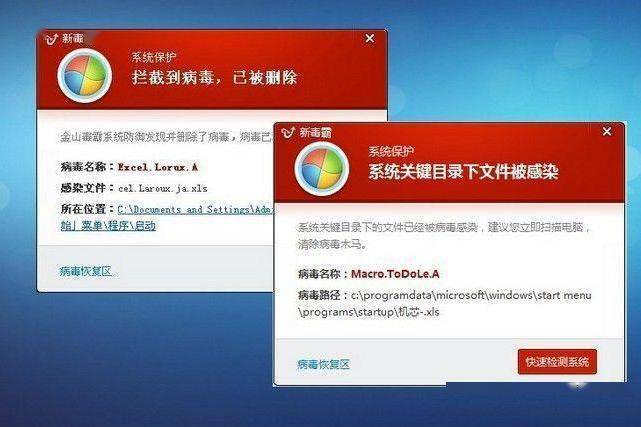Click the Windows shield icon beside 系统关键目录下文件被感染
The height and width of the screenshot is (427, 641).
tap(322, 169)
